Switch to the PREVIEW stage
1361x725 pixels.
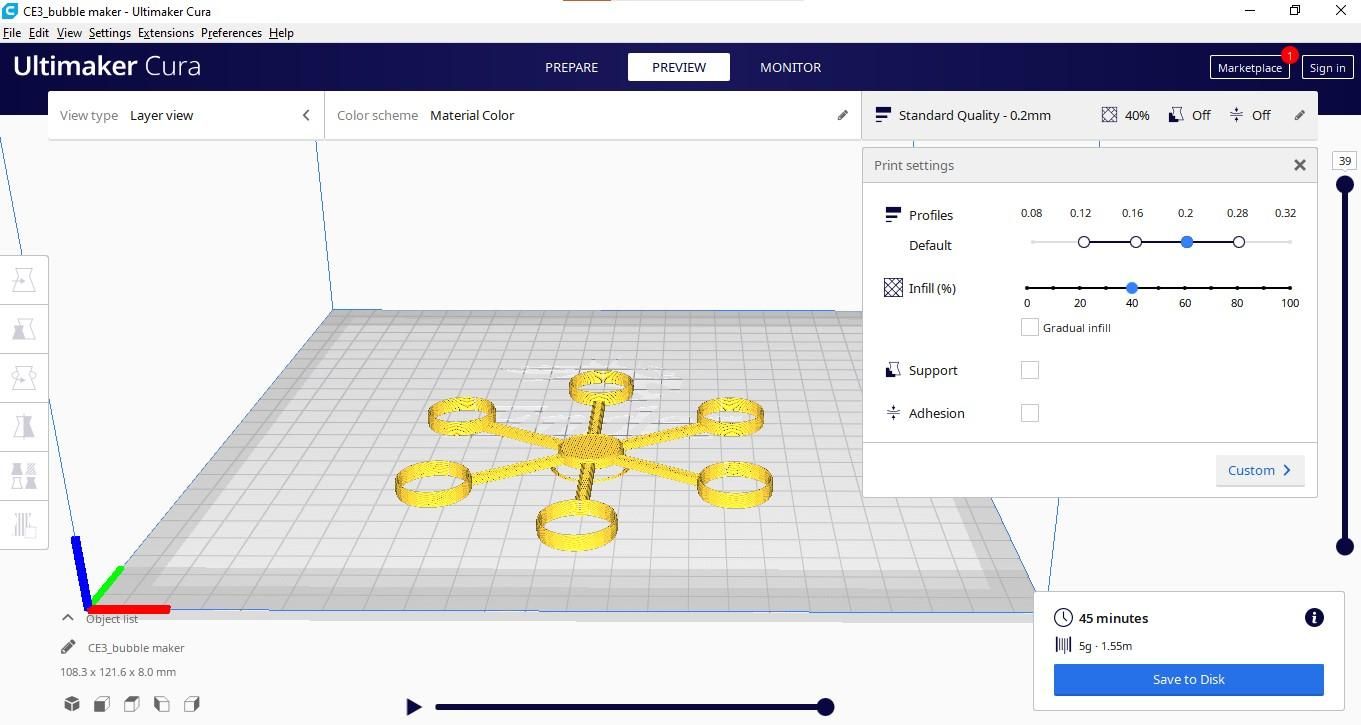(679, 67)
